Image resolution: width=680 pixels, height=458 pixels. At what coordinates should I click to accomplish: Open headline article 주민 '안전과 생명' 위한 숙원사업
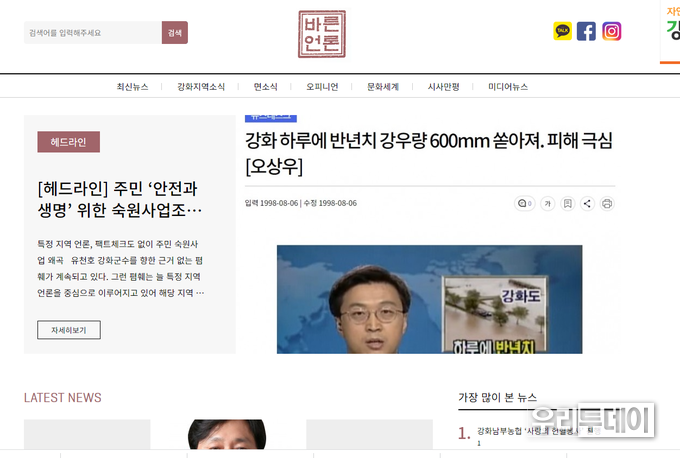[120, 199]
